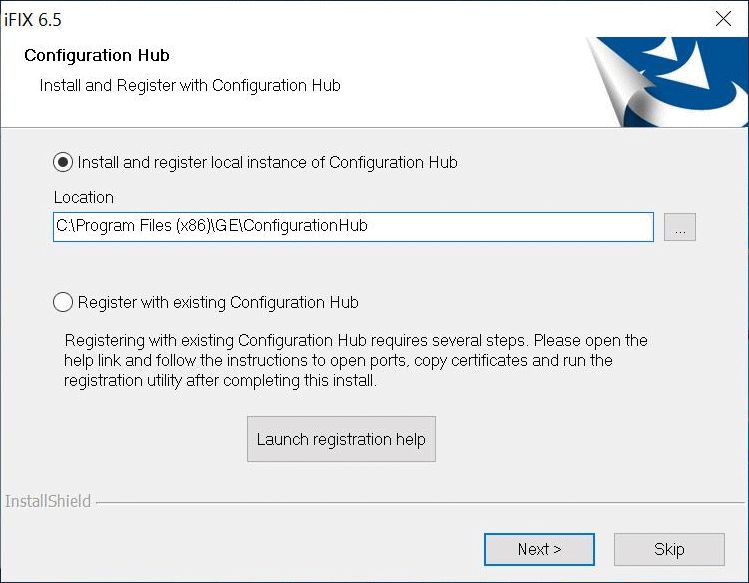The height and width of the screenshot is (583, 749).
Task: Click the 'Configuration Hub' heading text
Action: coord(97,55)
